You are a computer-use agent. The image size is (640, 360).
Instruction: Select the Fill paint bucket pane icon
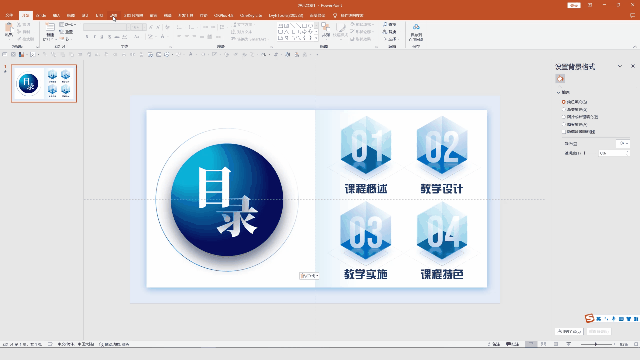tap(560, 78)
